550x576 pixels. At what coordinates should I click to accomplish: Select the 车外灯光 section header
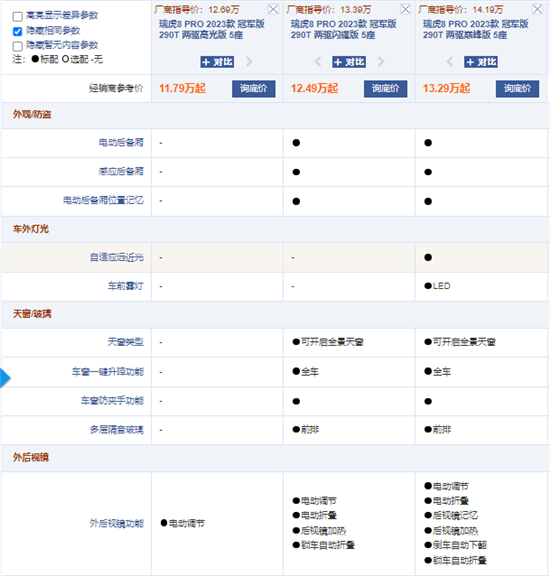pos(31,229)
